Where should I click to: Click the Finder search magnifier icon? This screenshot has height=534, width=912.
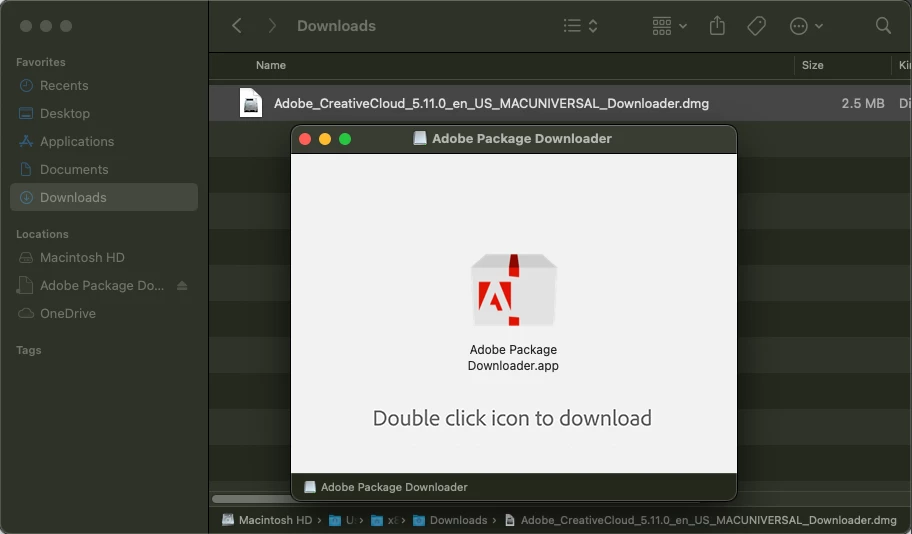click(883, 26)
